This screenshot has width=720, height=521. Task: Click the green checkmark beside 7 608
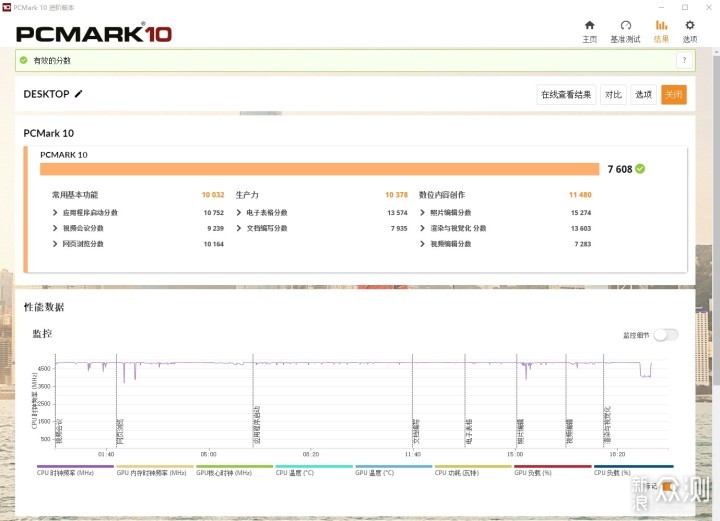640,169
